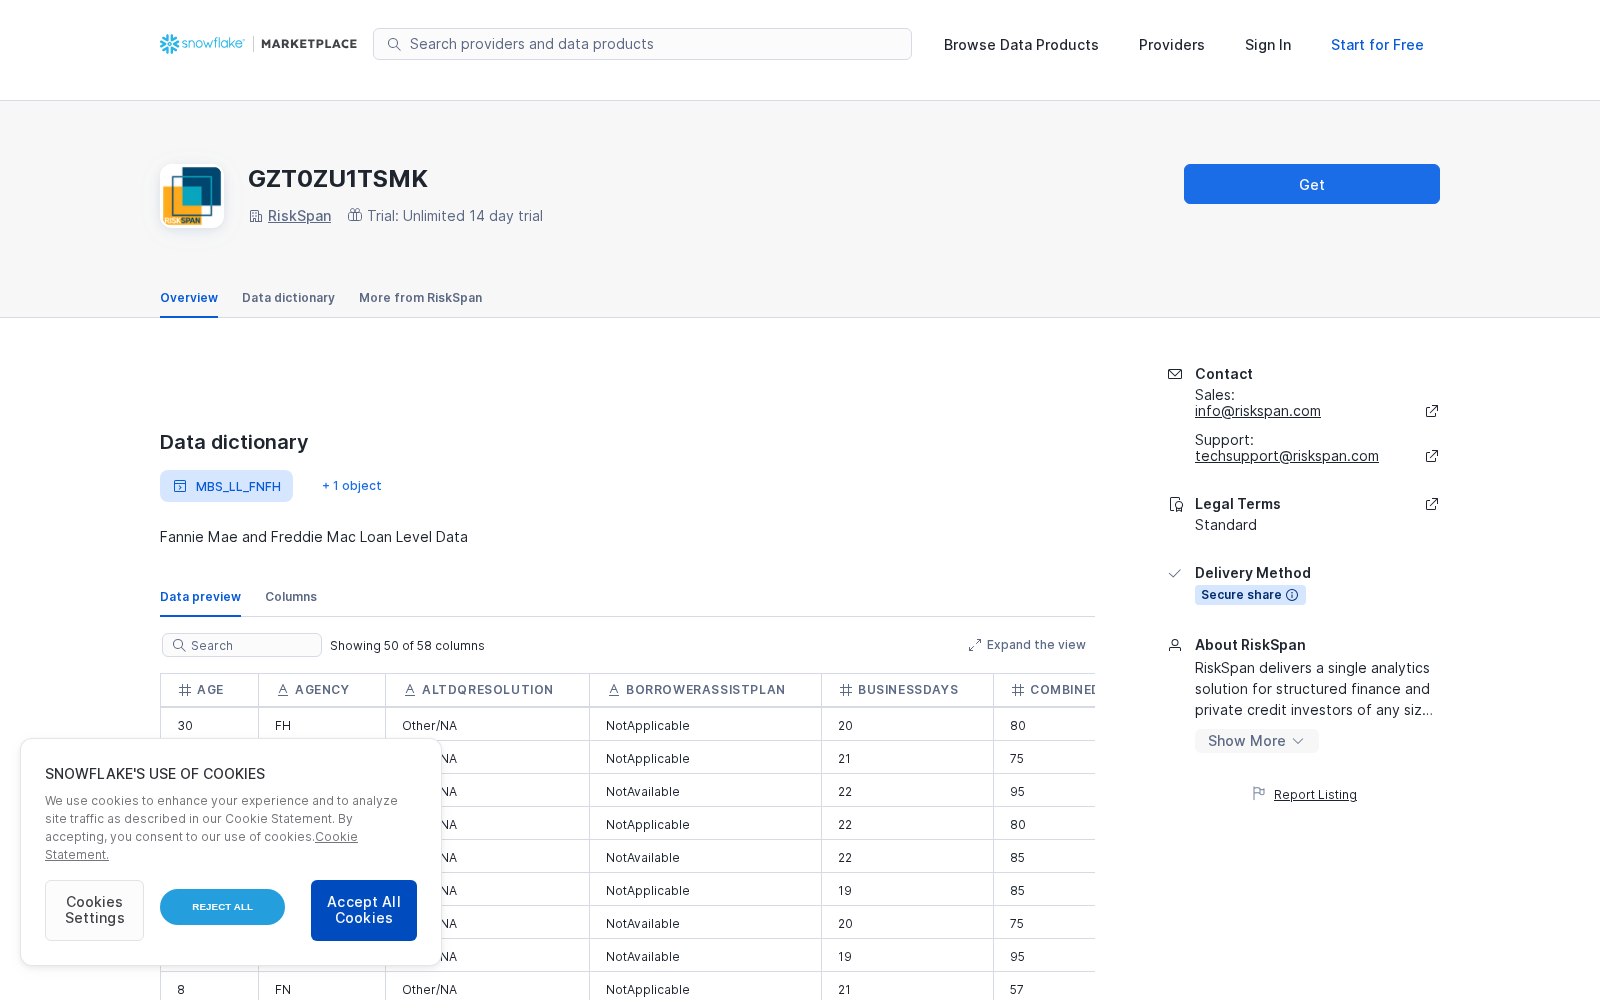Screen dimensions: 1600x1000
Task: Open the Legal Terms external link icon
Action: tap(1432, 504)
